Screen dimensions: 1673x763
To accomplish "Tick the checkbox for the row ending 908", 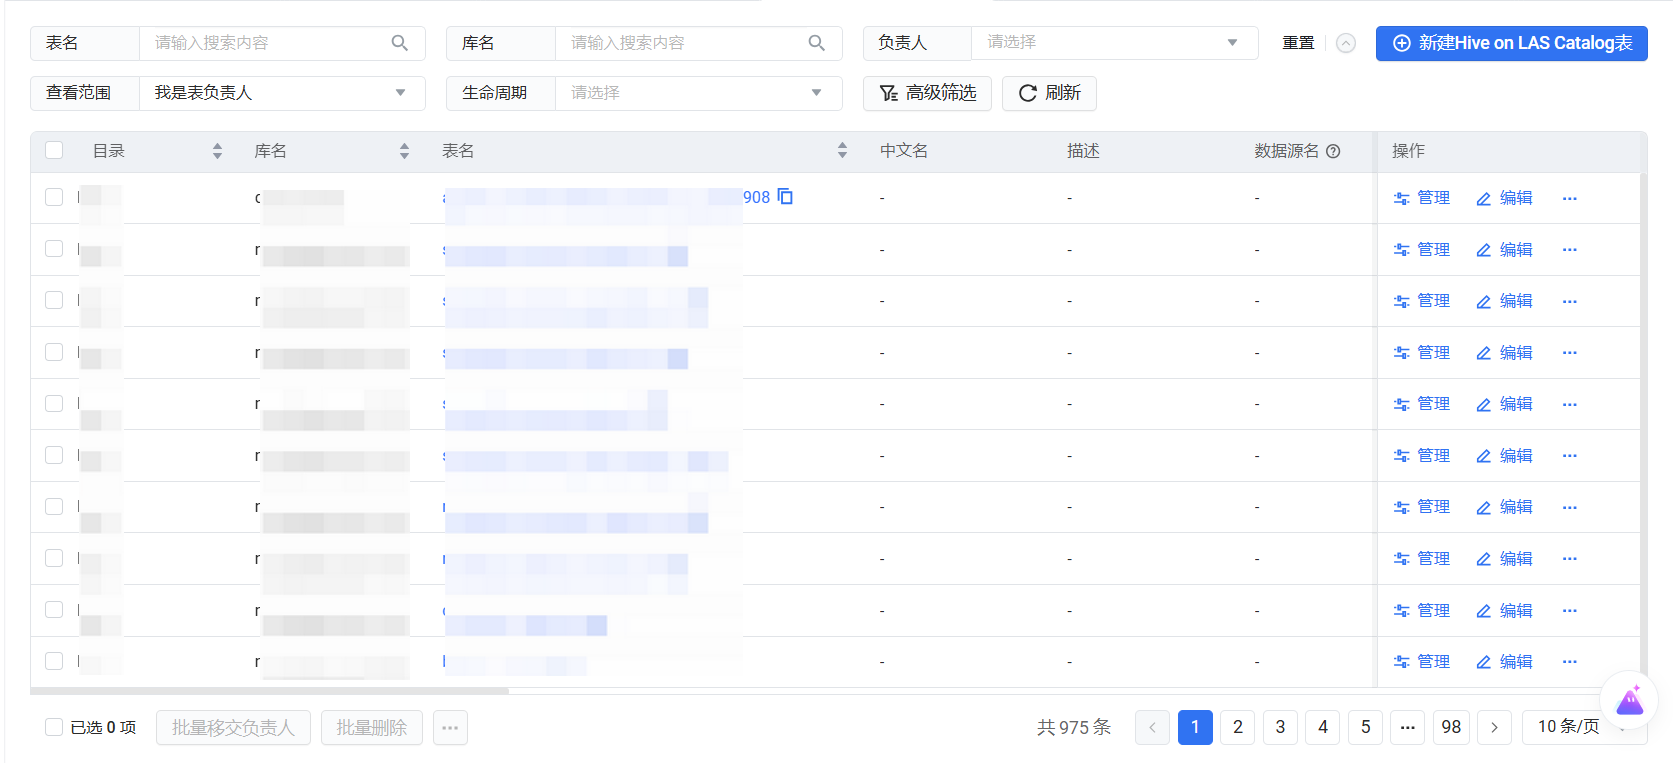I will (x=54, y=197).
